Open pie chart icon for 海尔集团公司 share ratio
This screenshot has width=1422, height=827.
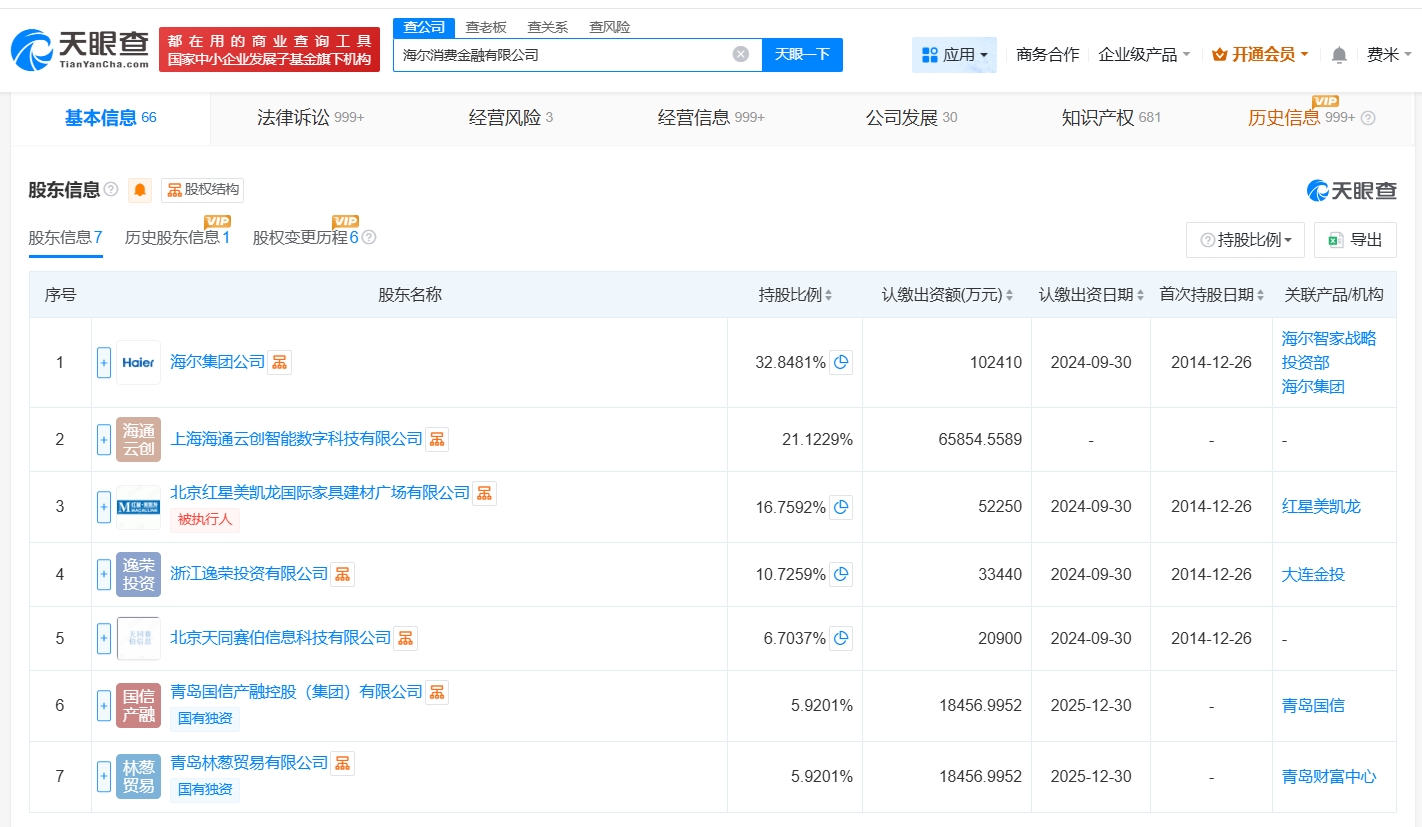pos(842,362)
